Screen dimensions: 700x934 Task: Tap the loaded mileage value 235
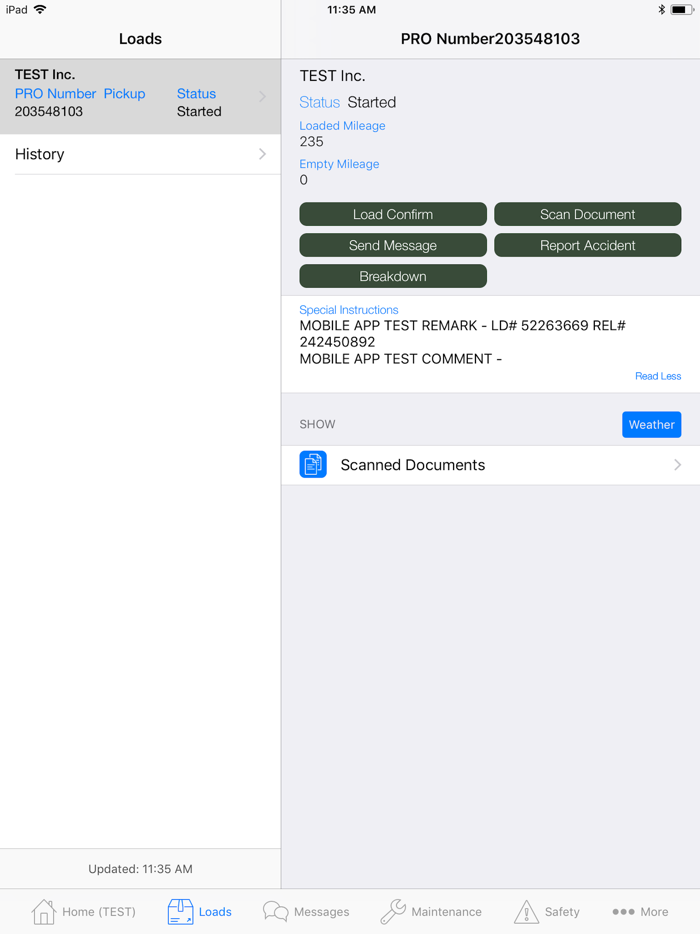(x=312, y=142)
